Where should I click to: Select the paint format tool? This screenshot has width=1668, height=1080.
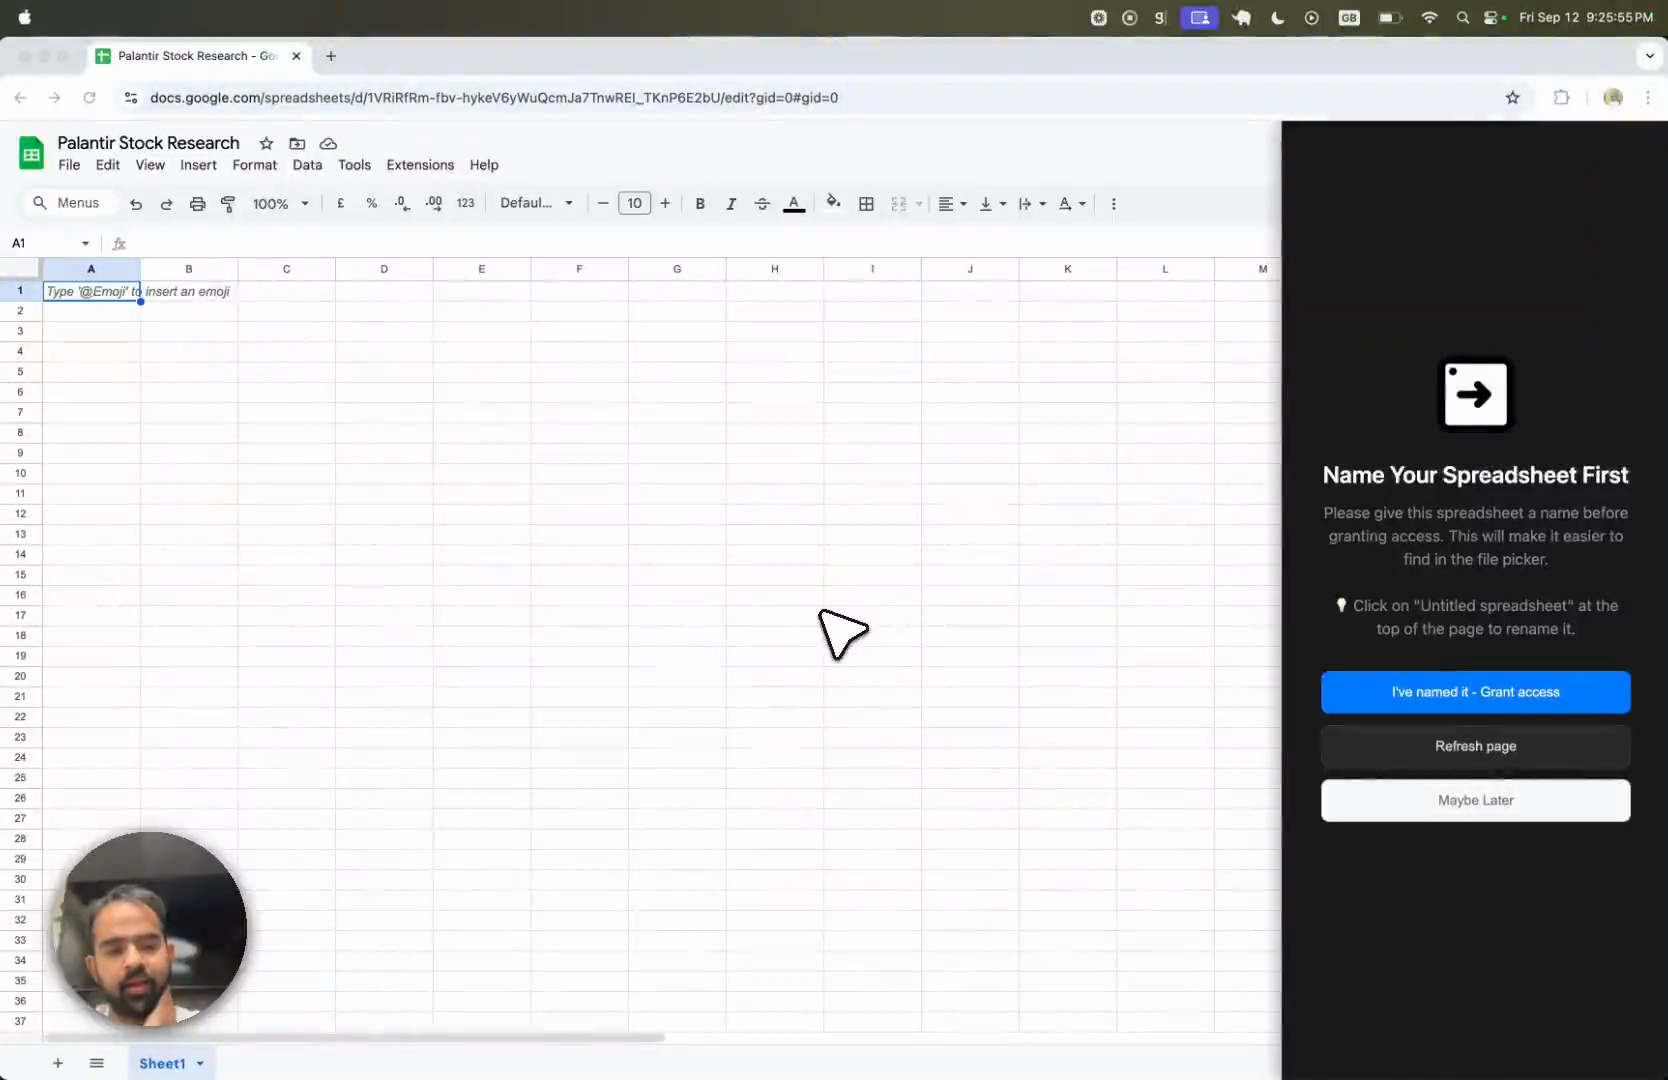[x=228, y=204]
